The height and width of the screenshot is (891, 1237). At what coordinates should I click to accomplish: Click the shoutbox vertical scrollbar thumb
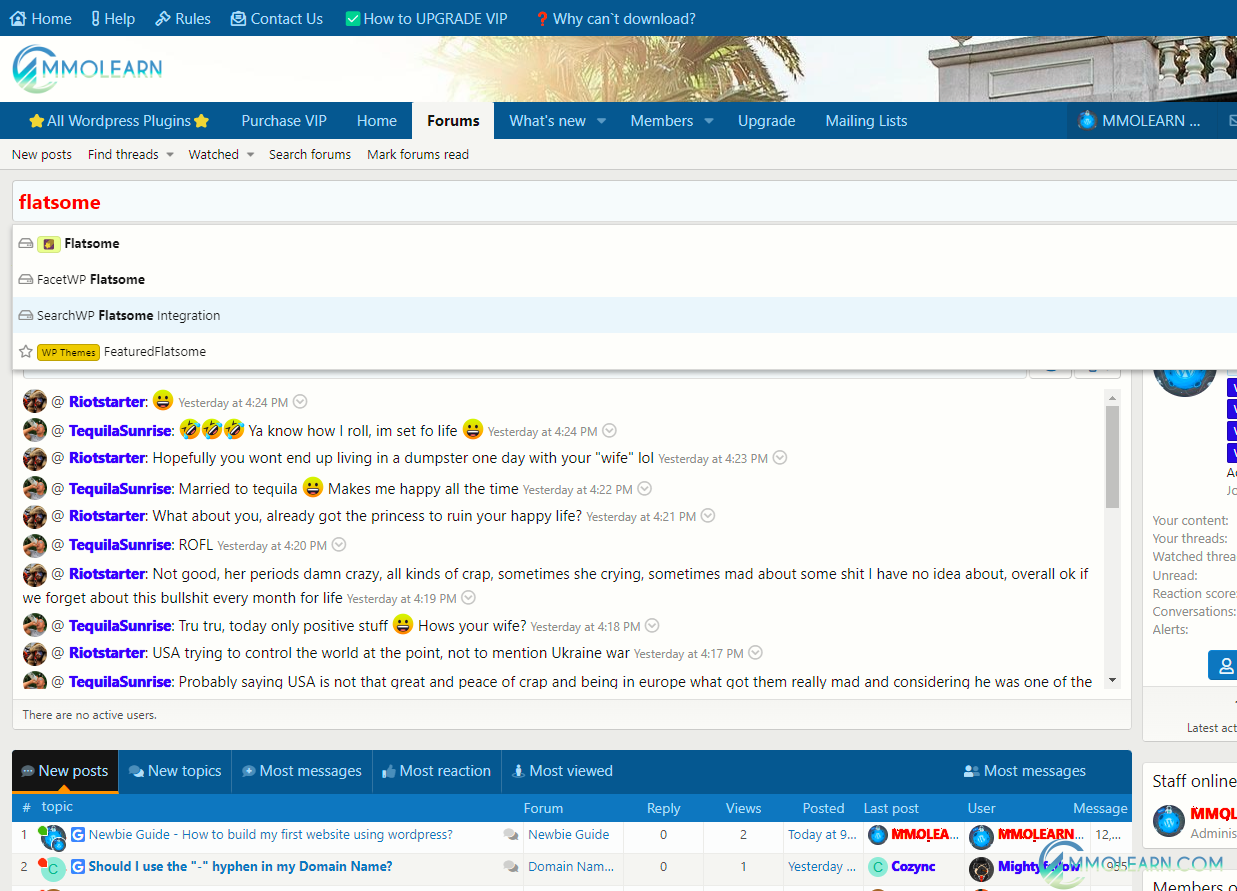(x=1112, y=457)
